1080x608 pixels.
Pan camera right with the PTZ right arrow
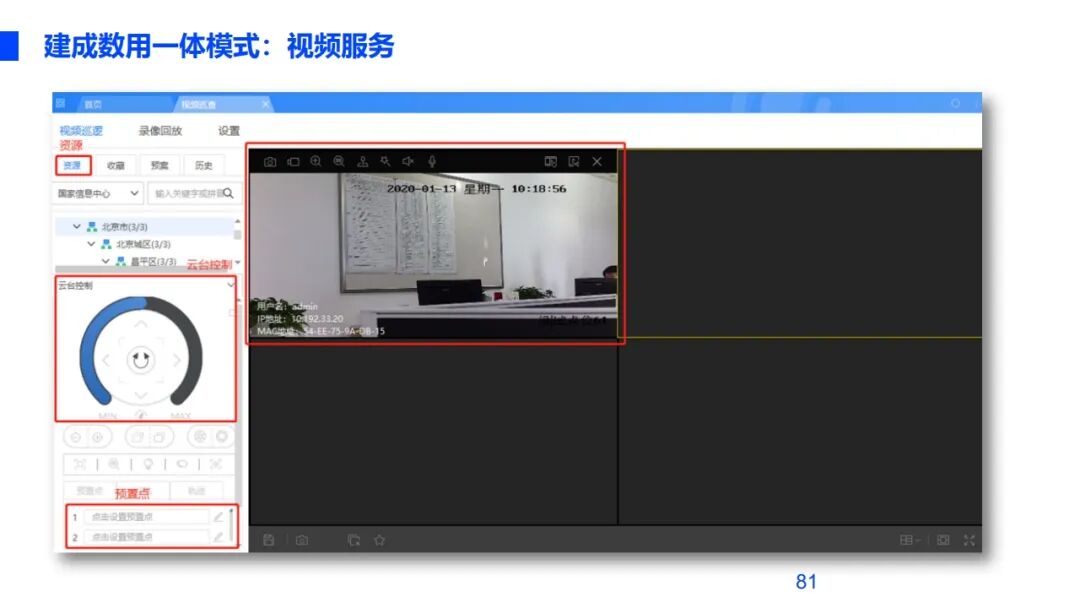click(176, 359)
